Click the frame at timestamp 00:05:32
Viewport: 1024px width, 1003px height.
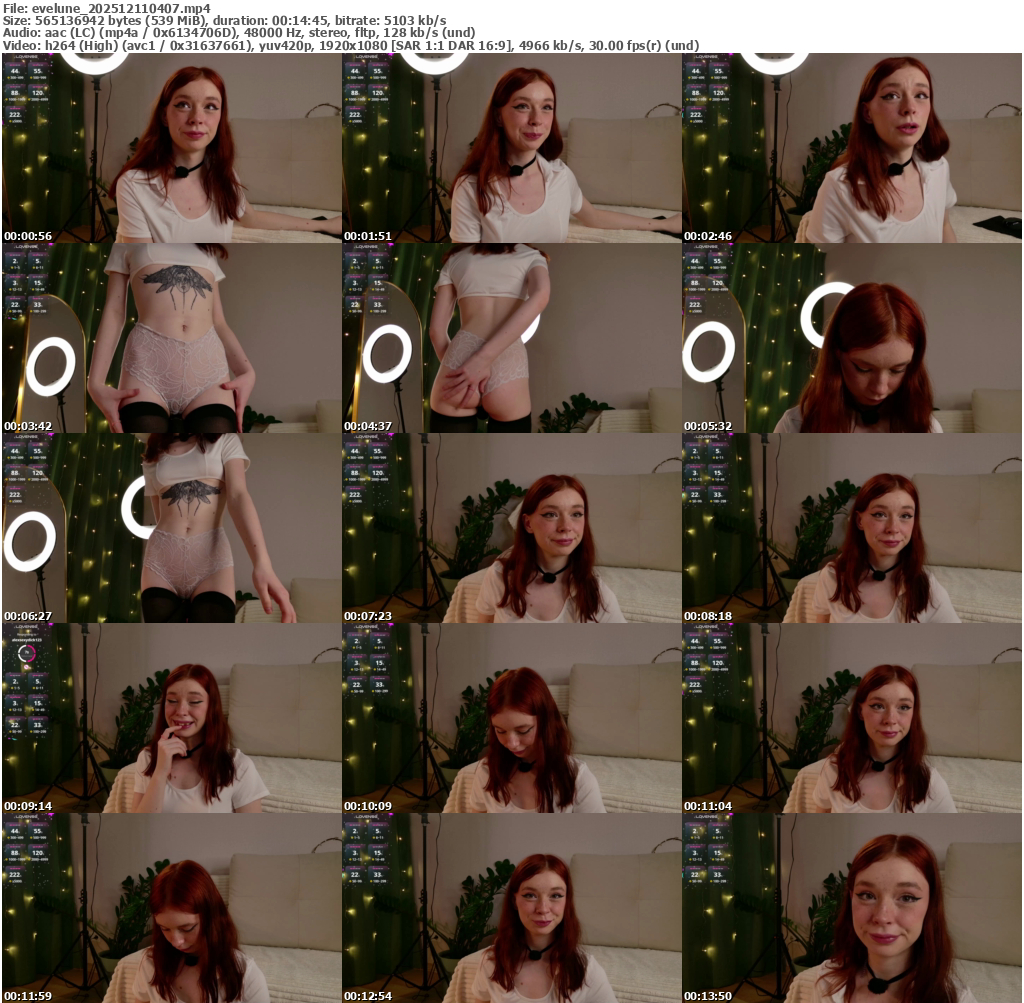pyautogui.click(x=851, y=337)
